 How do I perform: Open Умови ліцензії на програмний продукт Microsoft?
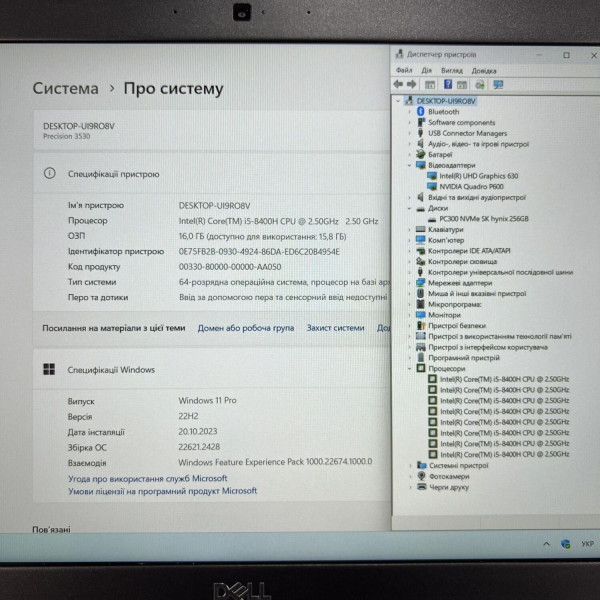tap(162, 491)
